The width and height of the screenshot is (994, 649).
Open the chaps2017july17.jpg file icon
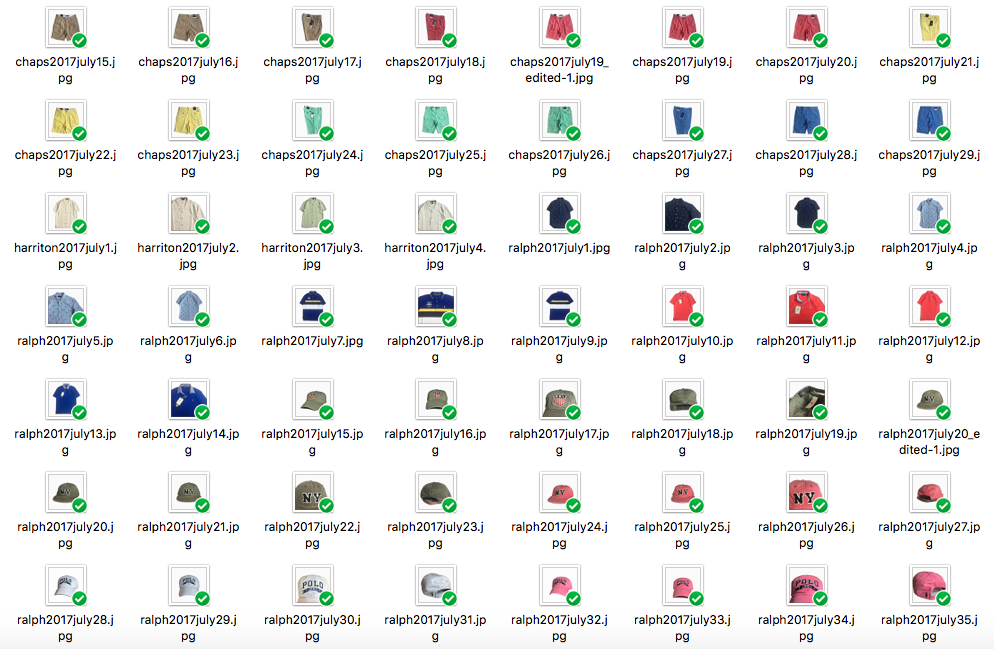pyautogui.click(x=313, y=27)
